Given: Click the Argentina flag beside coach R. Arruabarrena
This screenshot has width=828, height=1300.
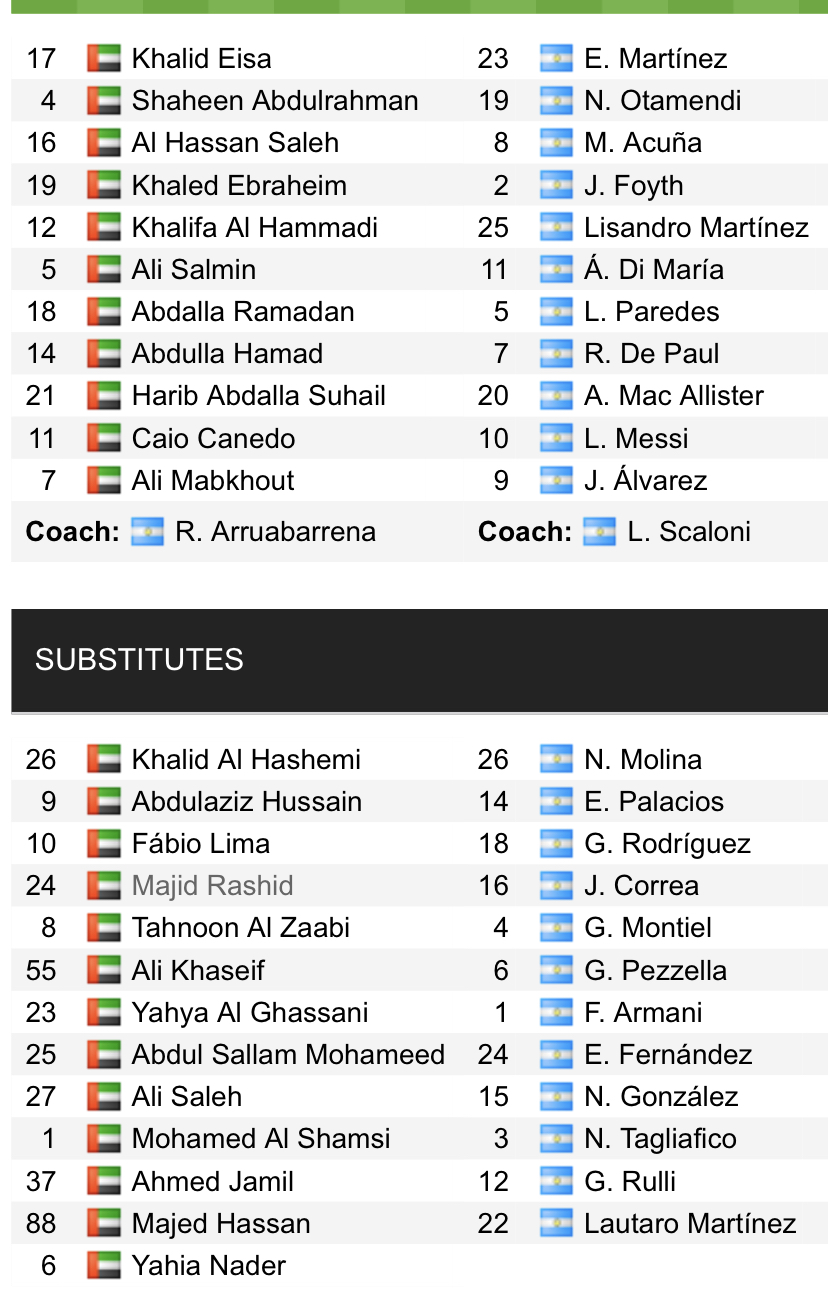Looking at the screenshot, I should point(147,531).
